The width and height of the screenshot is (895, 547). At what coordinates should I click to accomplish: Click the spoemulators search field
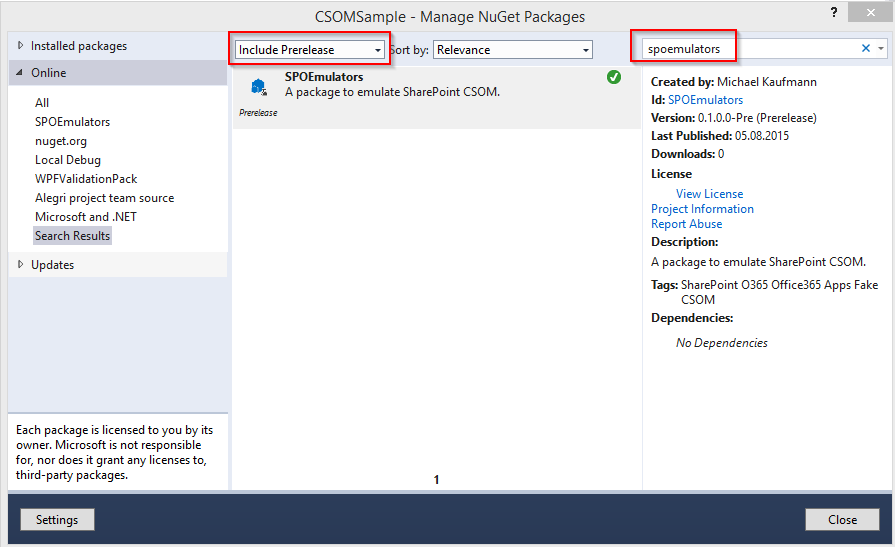click(x=745, y=49)
